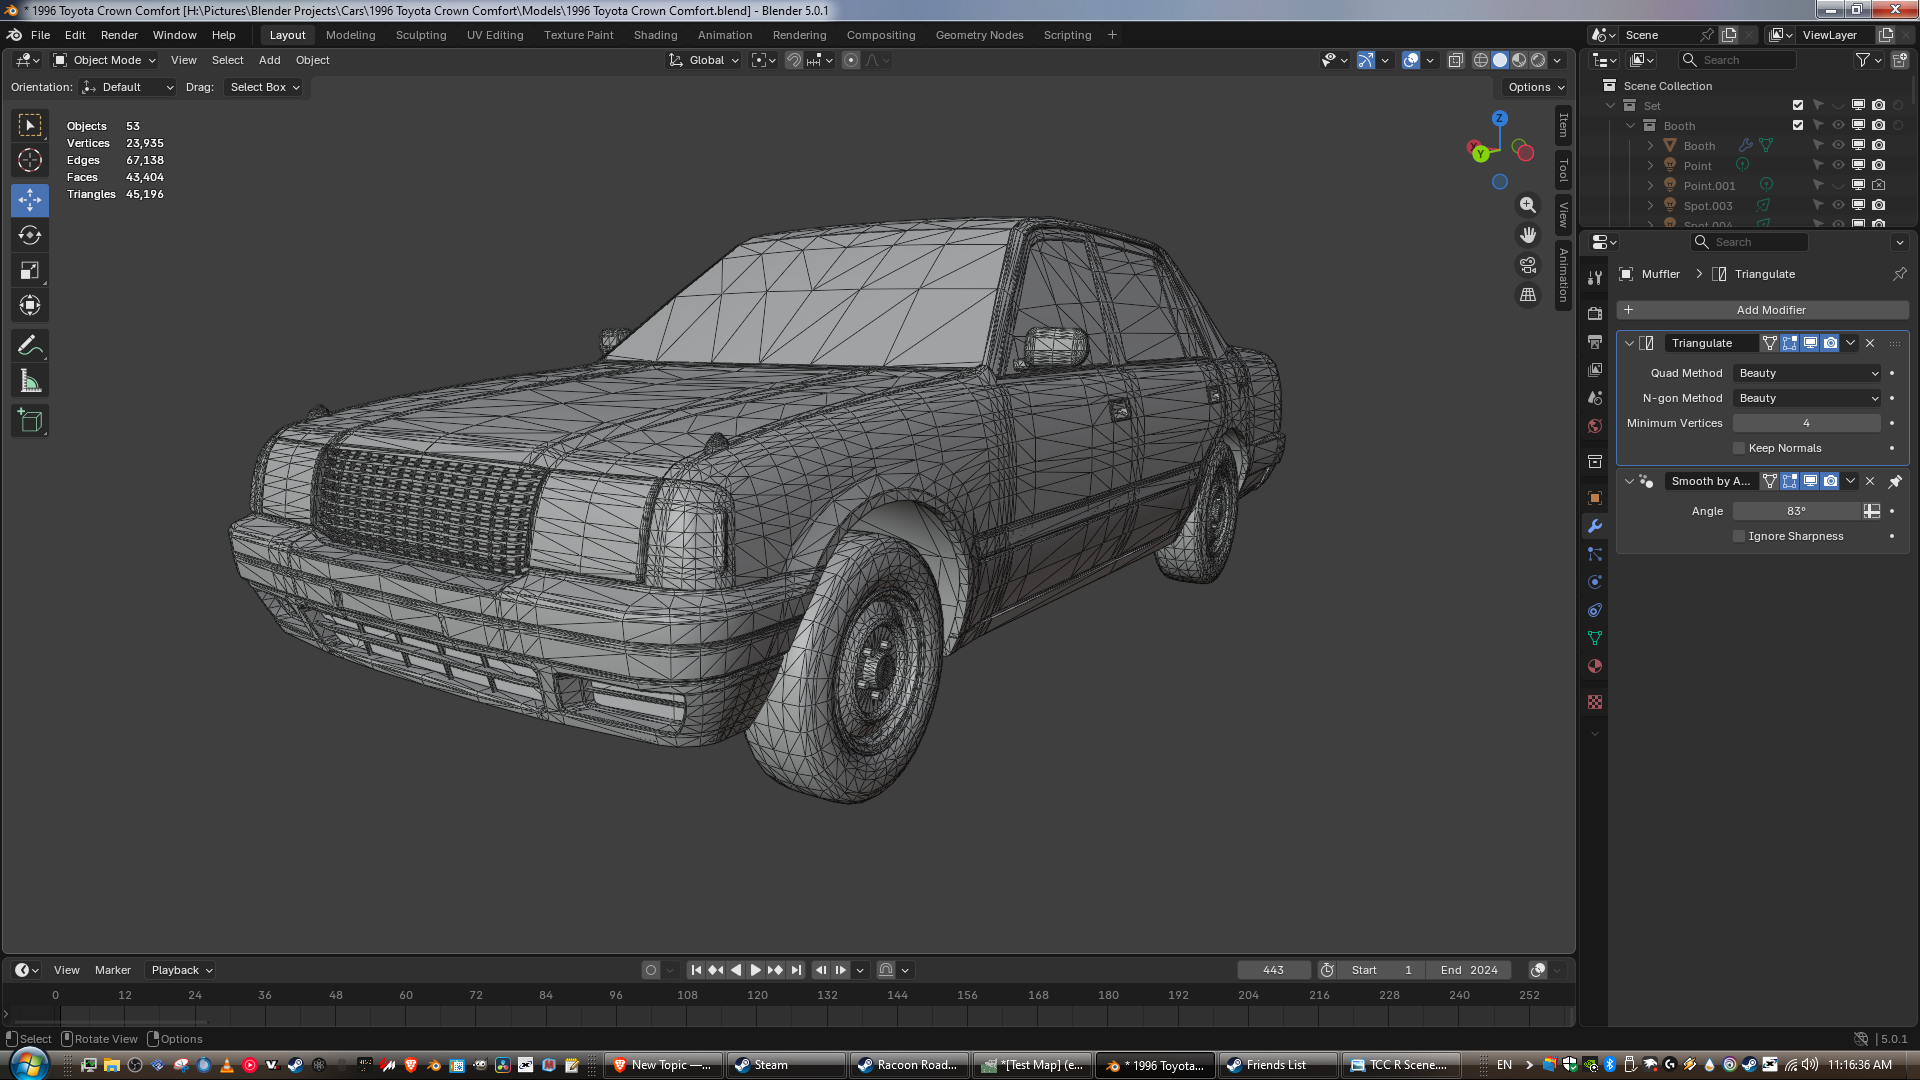Adjust the Smooth by Angle slider
The height and width of the screenshot is (1080, 1920).
1796,511
